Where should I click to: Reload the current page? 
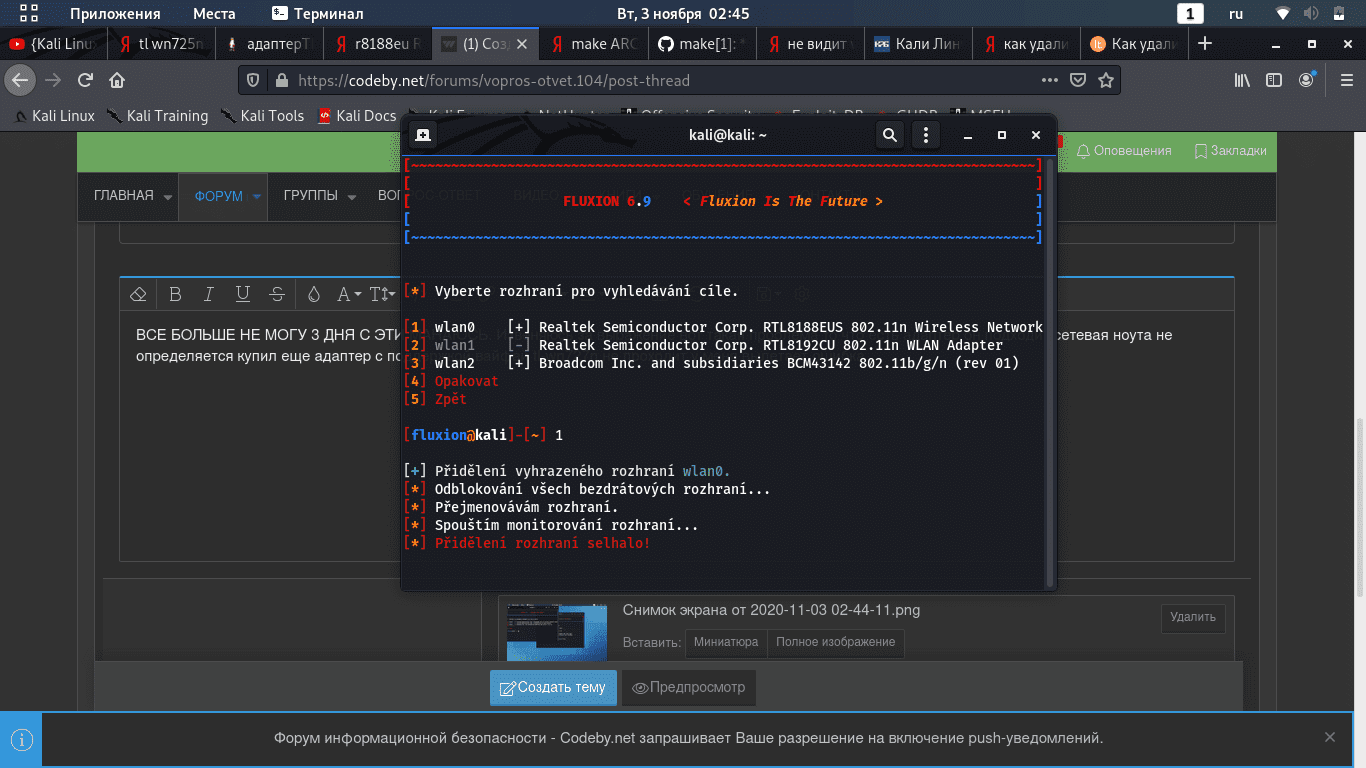click(85, 80)
